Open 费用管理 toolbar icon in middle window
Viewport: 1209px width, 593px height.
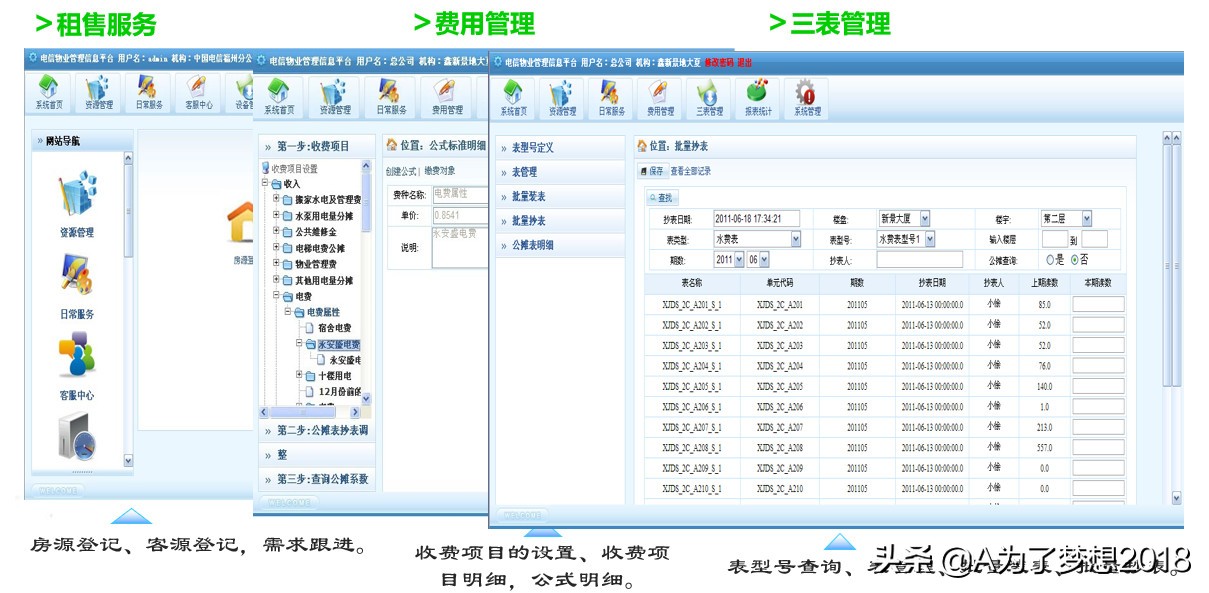(446, 95)
